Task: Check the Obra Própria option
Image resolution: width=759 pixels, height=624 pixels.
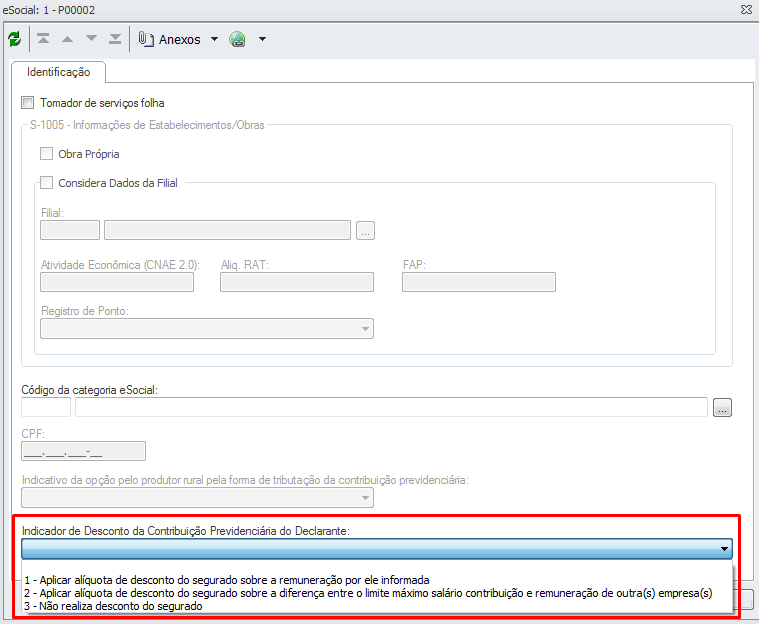Action: click(x=46, y=154)
